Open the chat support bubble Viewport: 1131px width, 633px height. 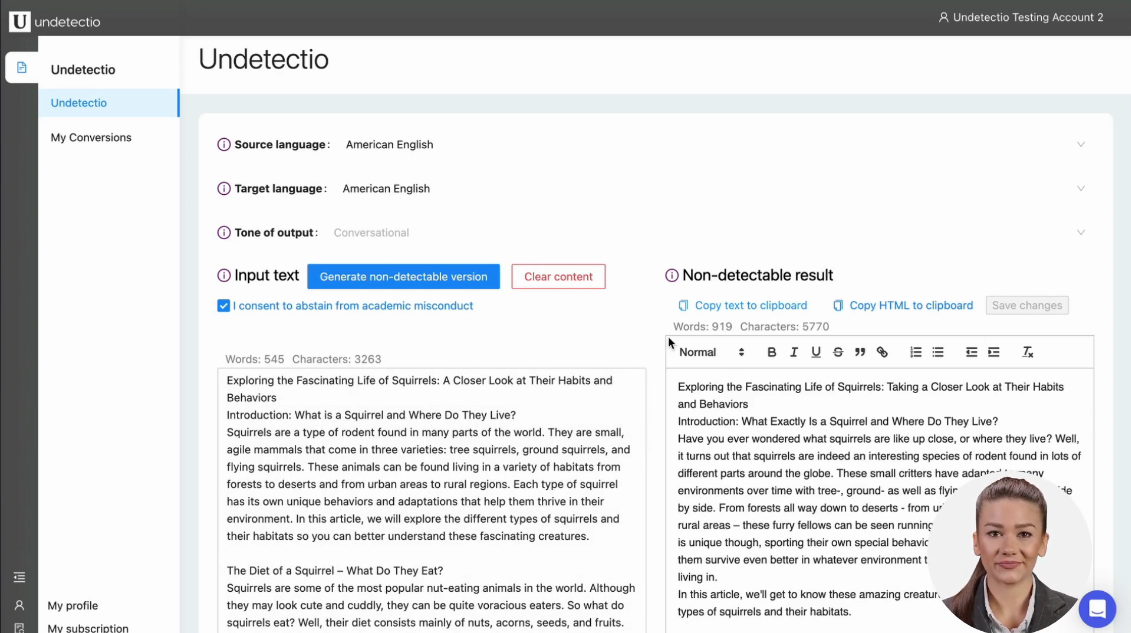1097,608
